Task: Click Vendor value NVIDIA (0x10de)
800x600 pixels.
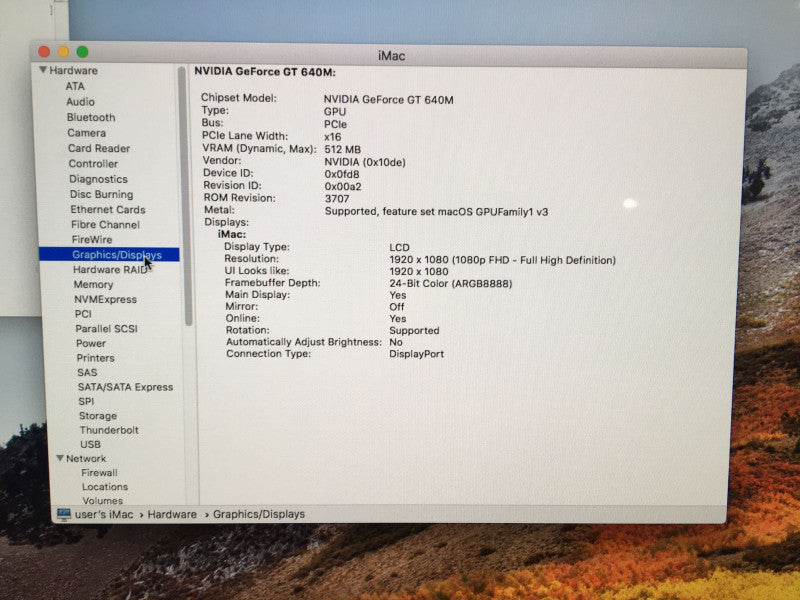Action: pyautogui.click(x=365, y=162)
